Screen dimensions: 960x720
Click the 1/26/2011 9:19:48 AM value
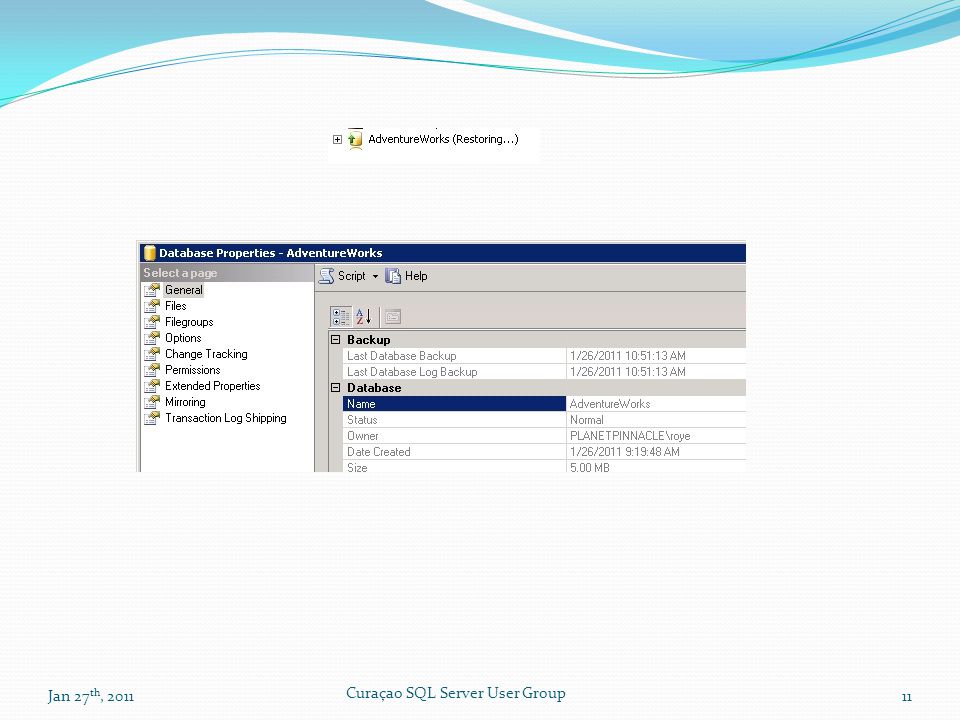coord(624,452)
